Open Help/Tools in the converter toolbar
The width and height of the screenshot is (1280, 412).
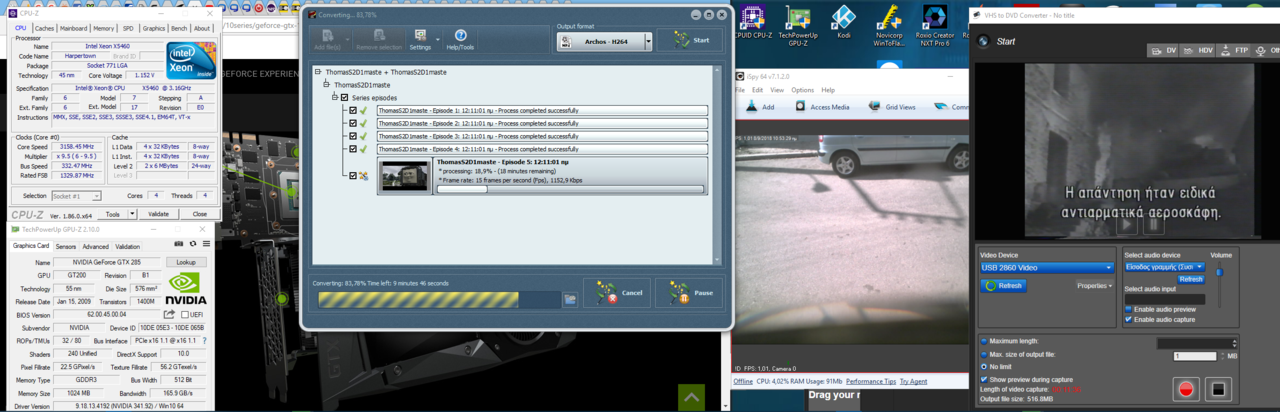point(461,40)
